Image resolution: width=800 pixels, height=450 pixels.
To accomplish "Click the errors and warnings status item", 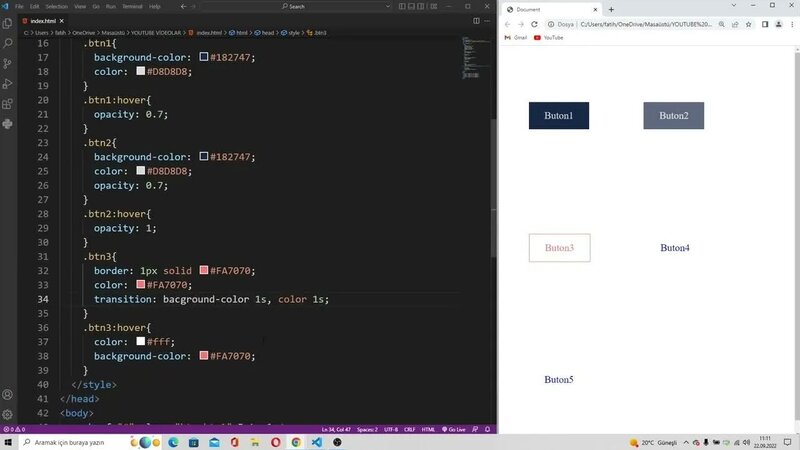I will point(14,430).
